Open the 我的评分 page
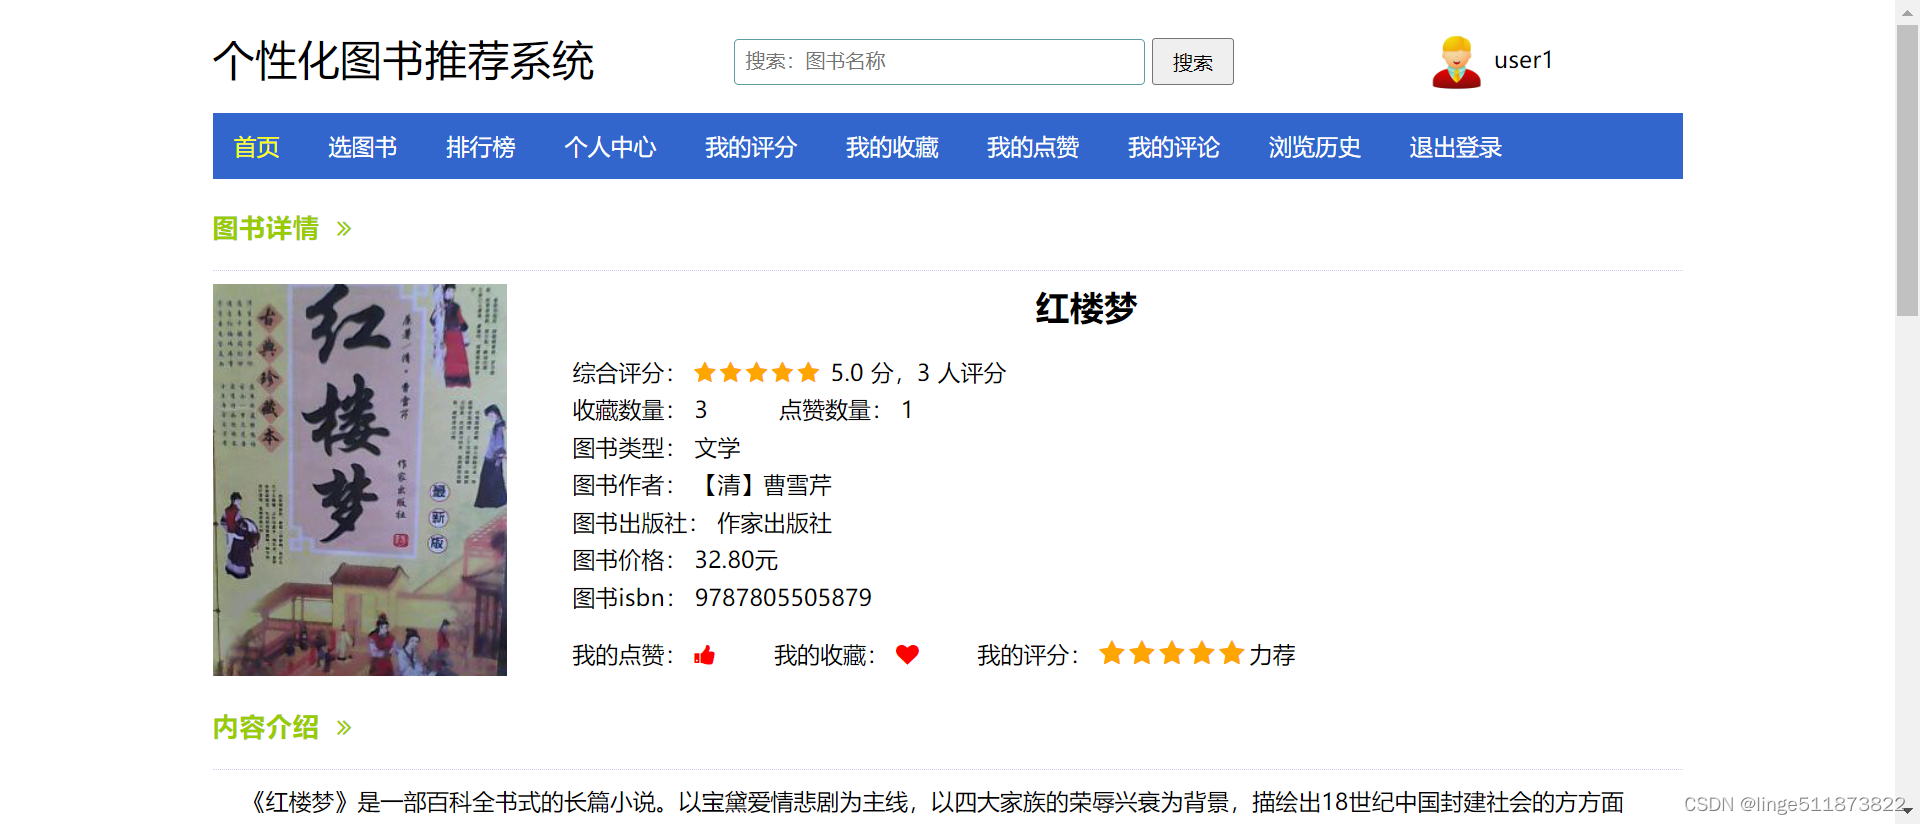This screenshot has height=824, width=1920. (751, 147)
